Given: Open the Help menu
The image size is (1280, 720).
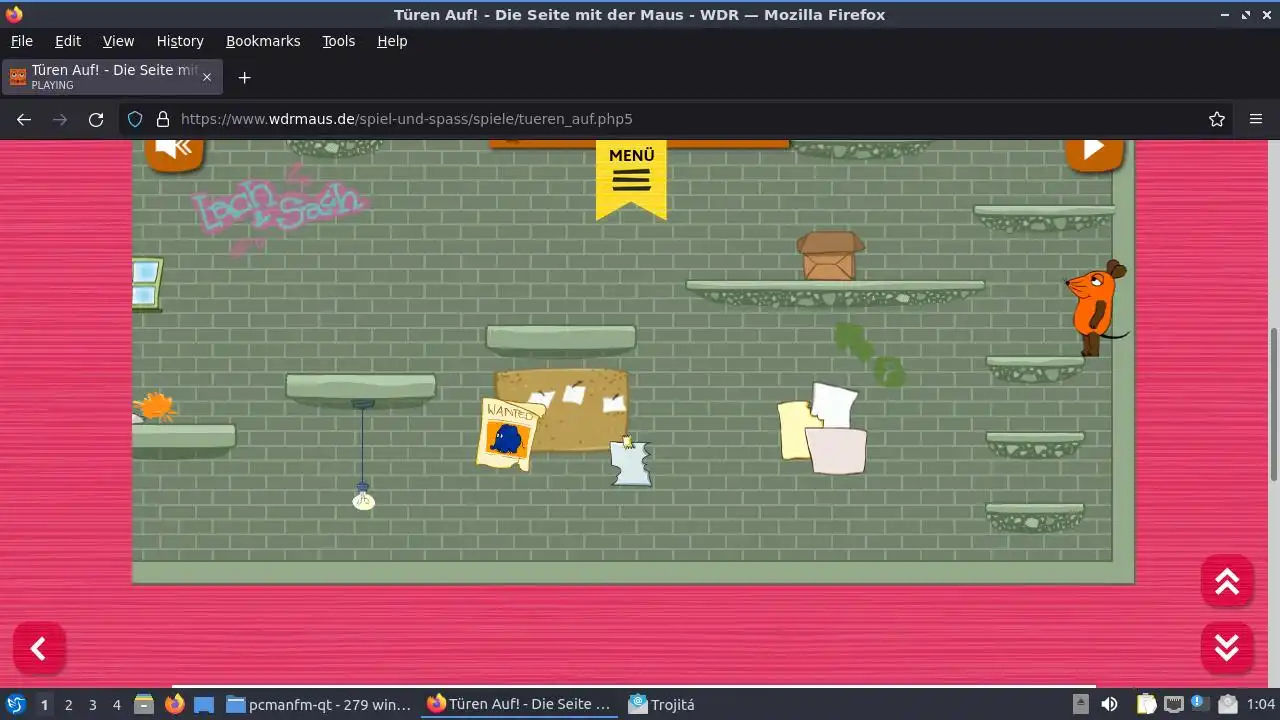Looking at the screenshot, I should pyautogui.click(x=392, y=41).
